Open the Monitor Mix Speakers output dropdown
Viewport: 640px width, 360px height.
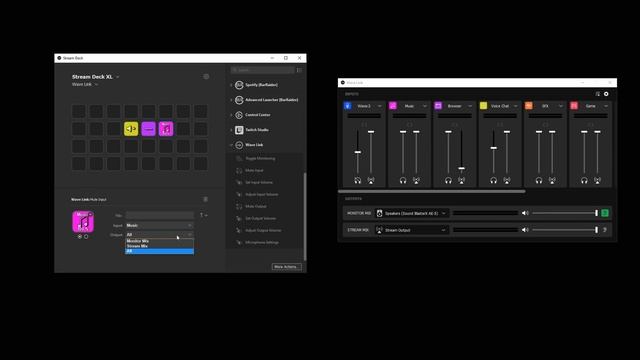coord(411,213)
